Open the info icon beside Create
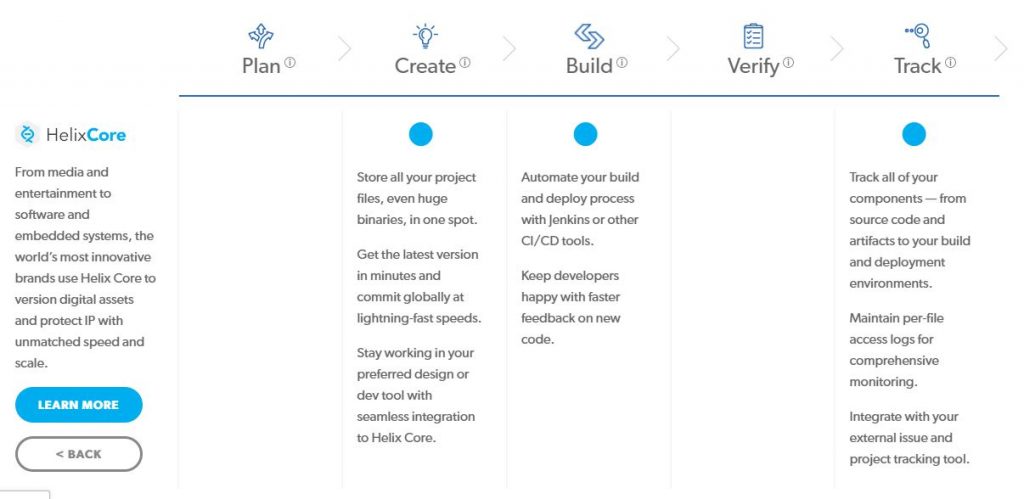1024x499 pixels. point(464,62)
